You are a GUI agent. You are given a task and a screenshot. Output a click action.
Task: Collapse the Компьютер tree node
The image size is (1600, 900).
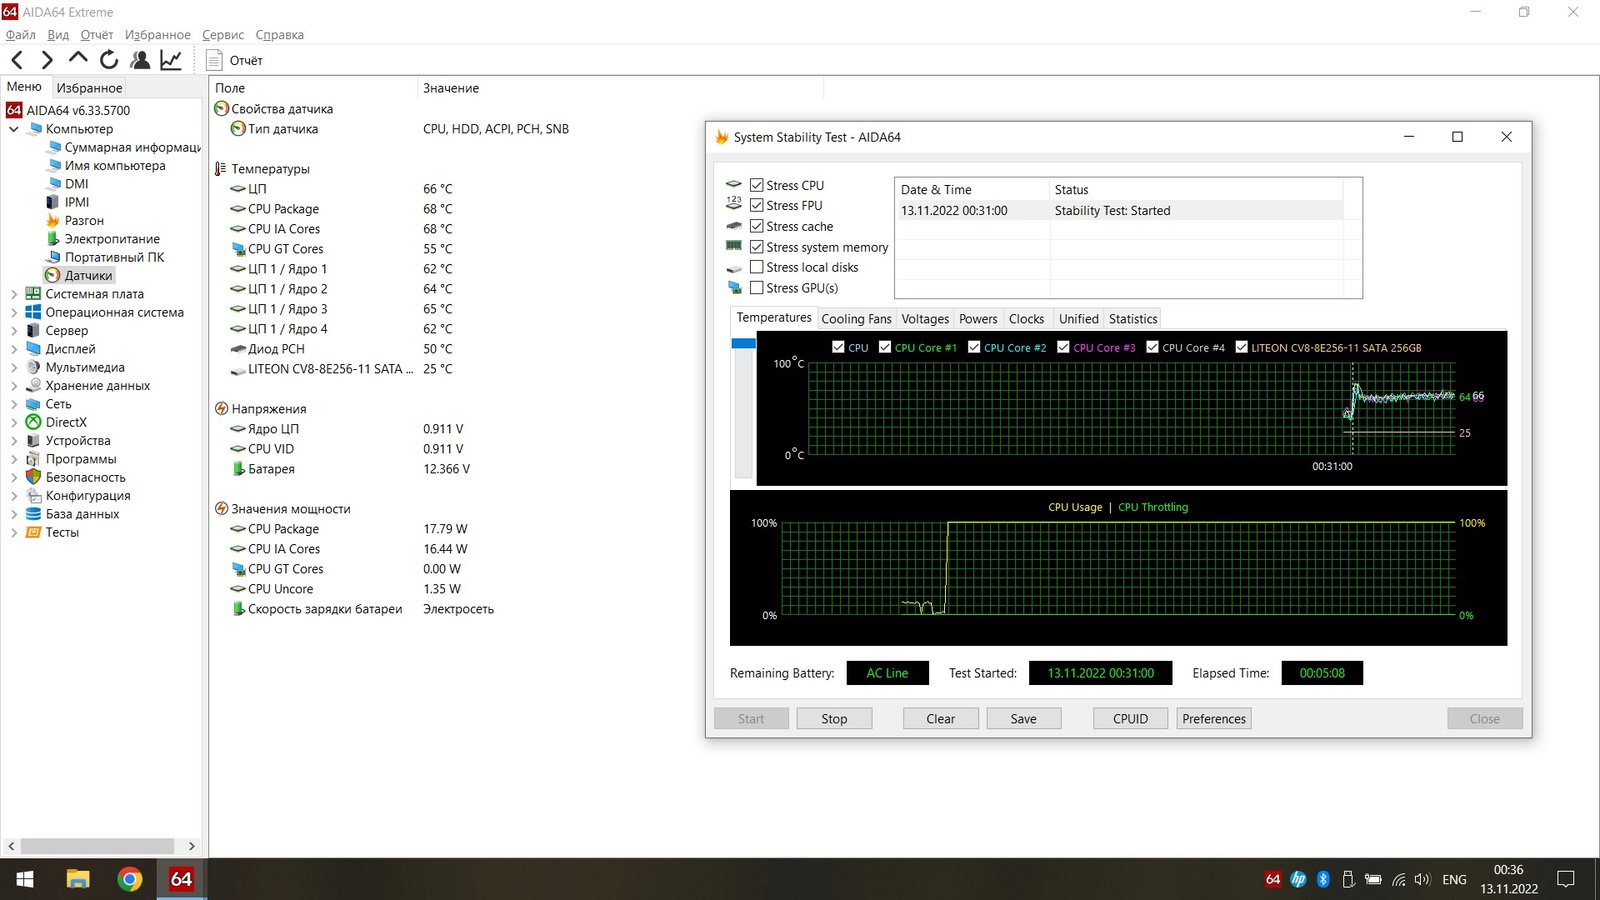(x=14, y=129)
